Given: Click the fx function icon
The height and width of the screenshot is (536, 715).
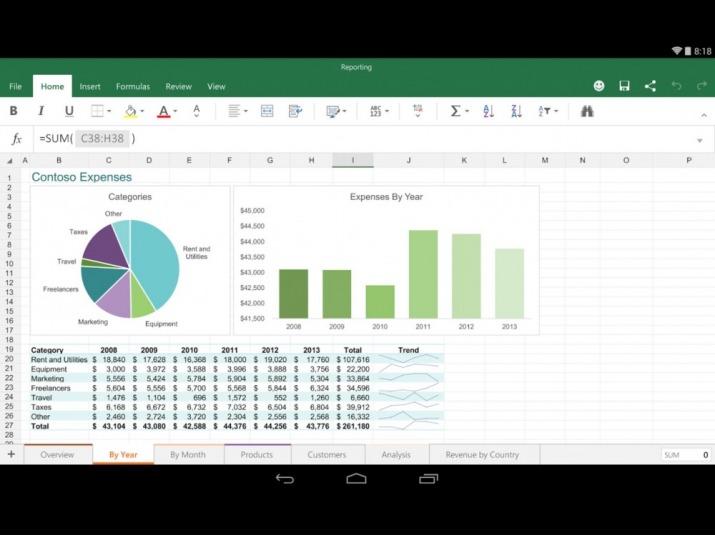Looking at the screenshot, I should [16, 139].
